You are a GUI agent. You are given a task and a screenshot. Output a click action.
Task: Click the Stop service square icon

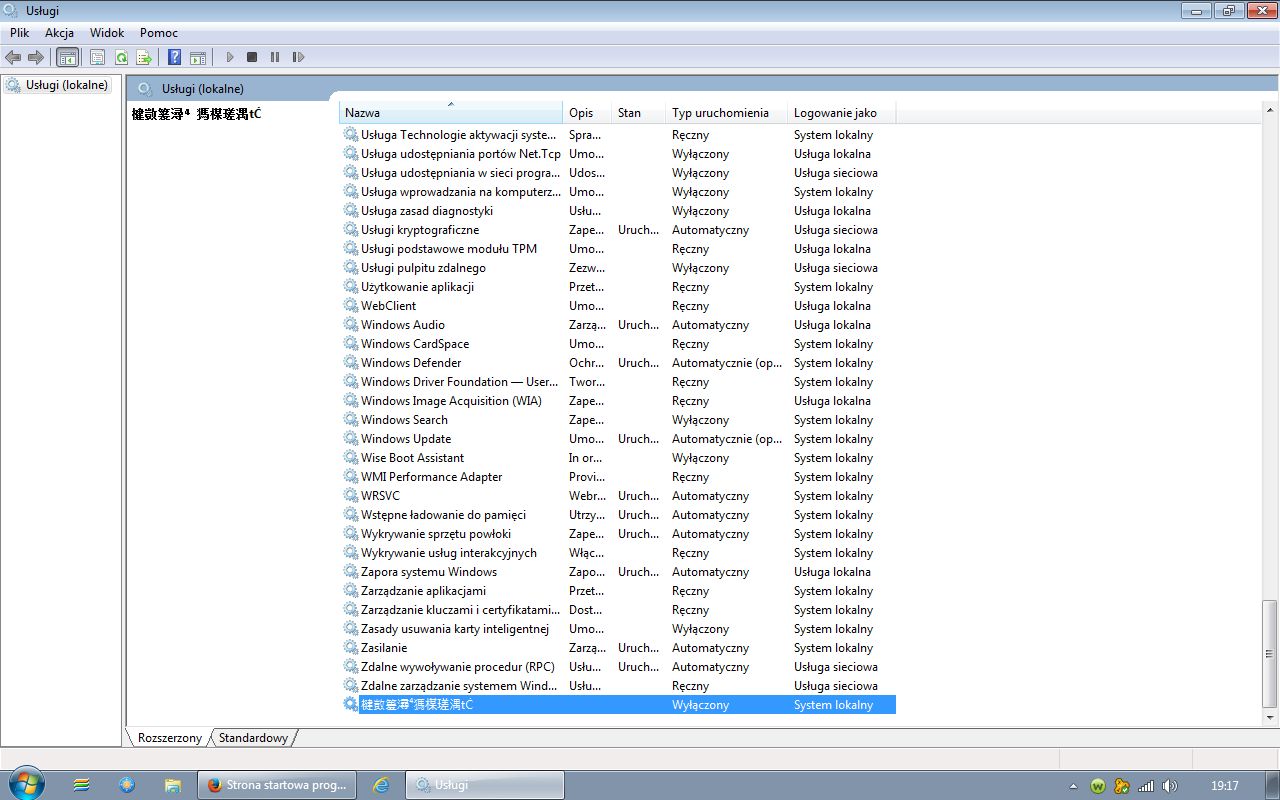click(x=252, y=57)
